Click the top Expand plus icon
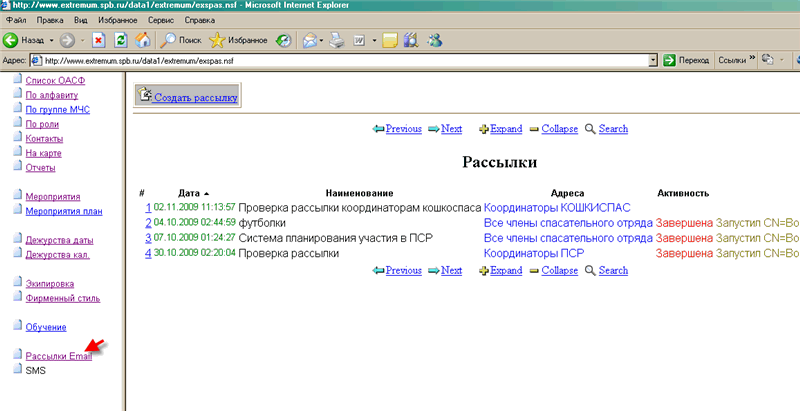 tap(484, 129)
